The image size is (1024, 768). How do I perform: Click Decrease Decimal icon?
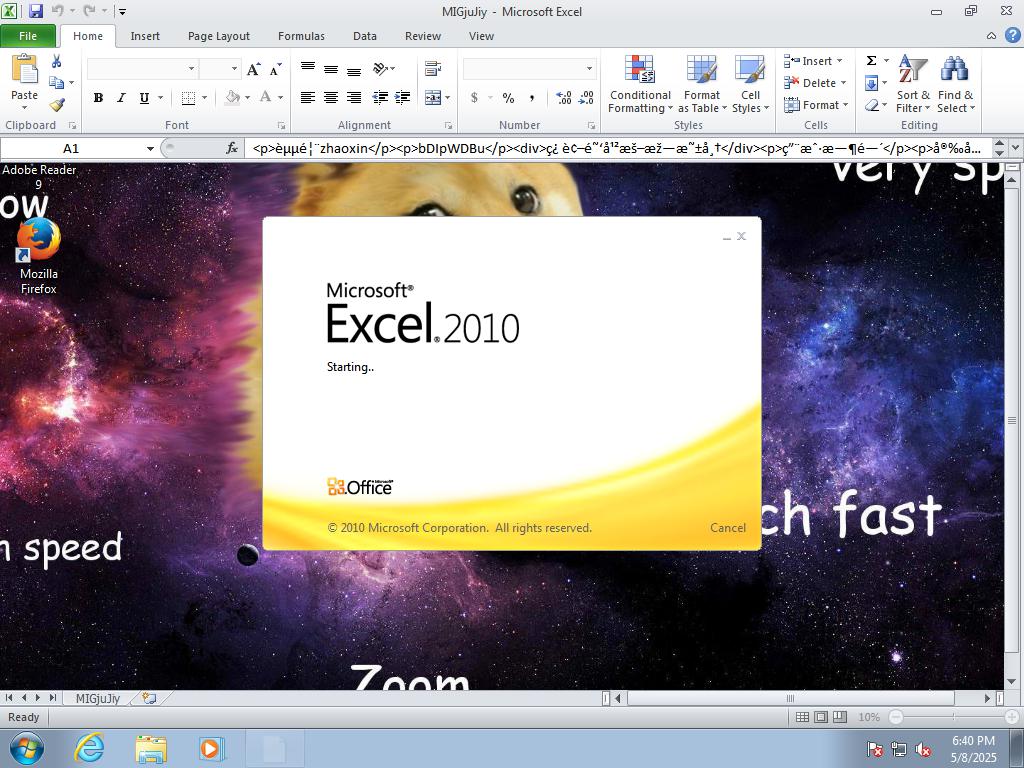pos(586,98)
